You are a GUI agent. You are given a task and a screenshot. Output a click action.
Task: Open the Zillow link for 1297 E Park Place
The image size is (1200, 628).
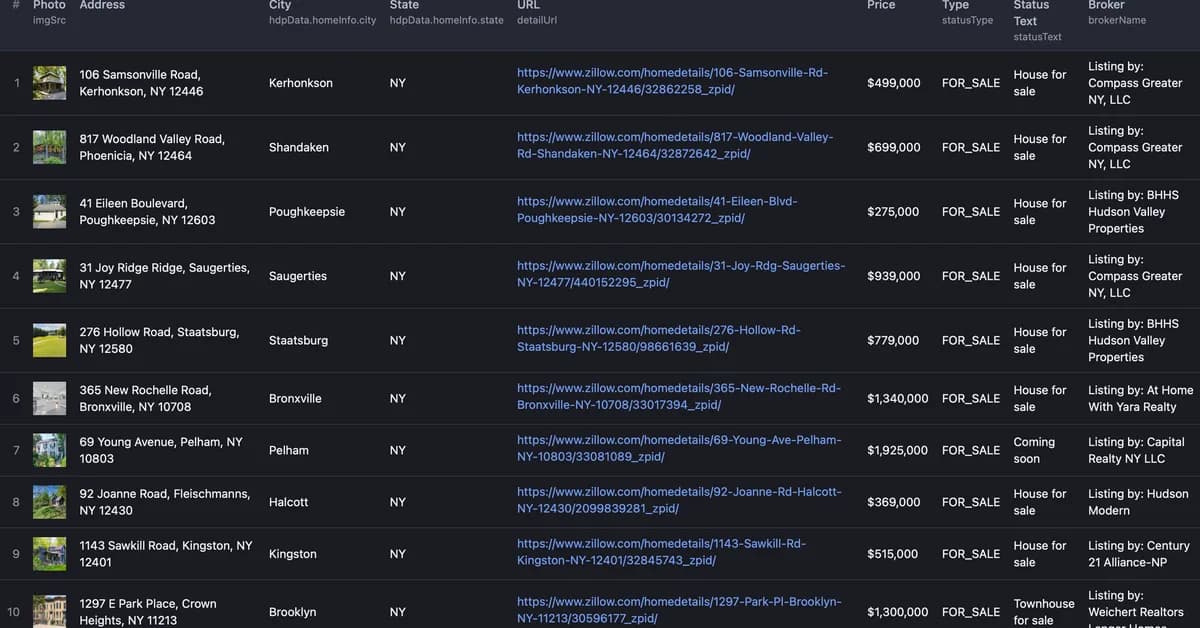tap(678, 610)
